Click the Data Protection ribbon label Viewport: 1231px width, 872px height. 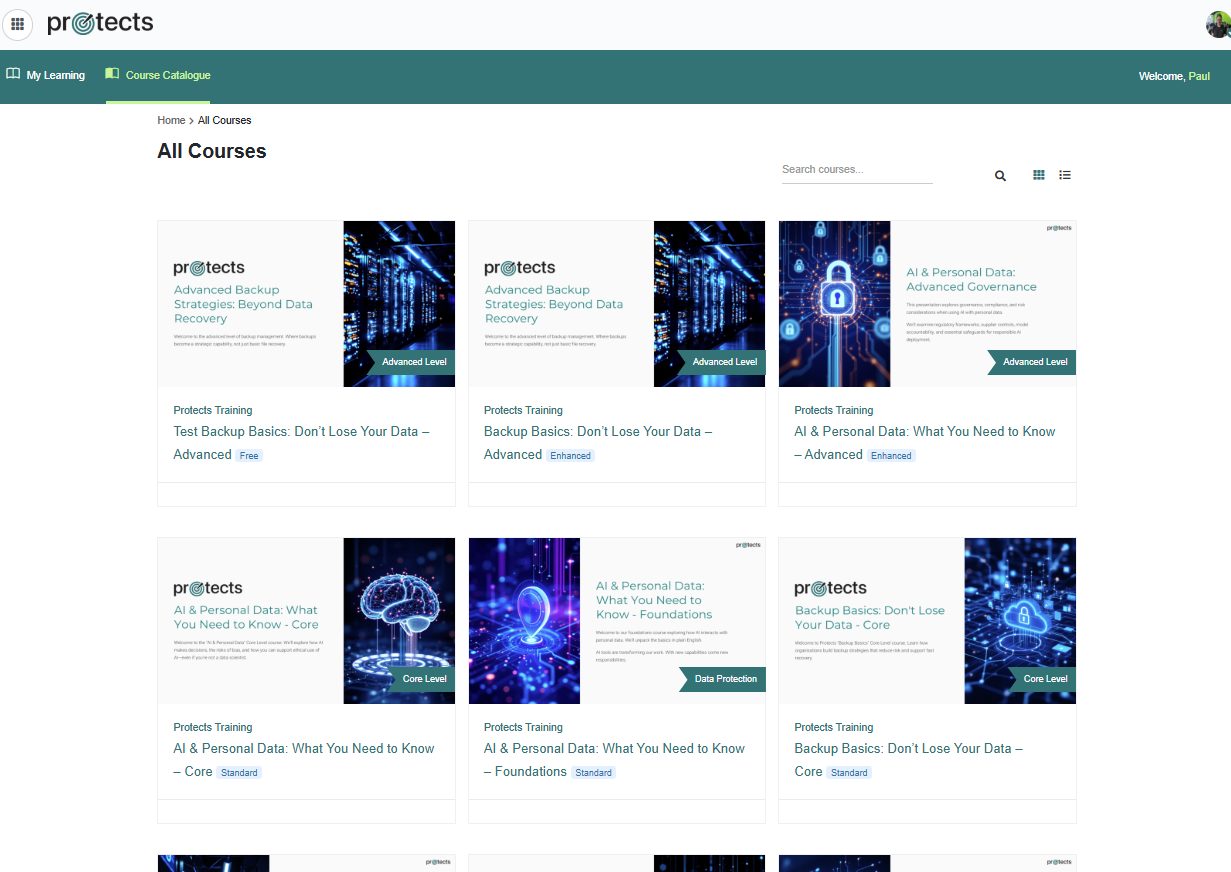[x=725, y=679]
